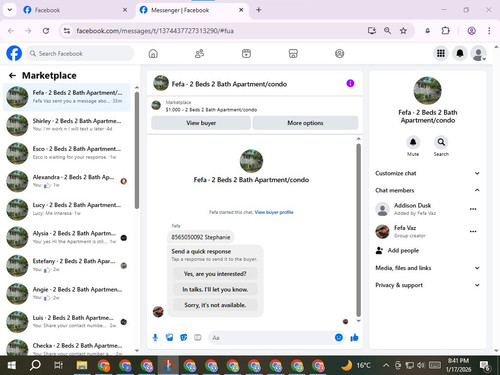
Task: Open File Explorer from taskbar
Action: click(x=82, y=366)
